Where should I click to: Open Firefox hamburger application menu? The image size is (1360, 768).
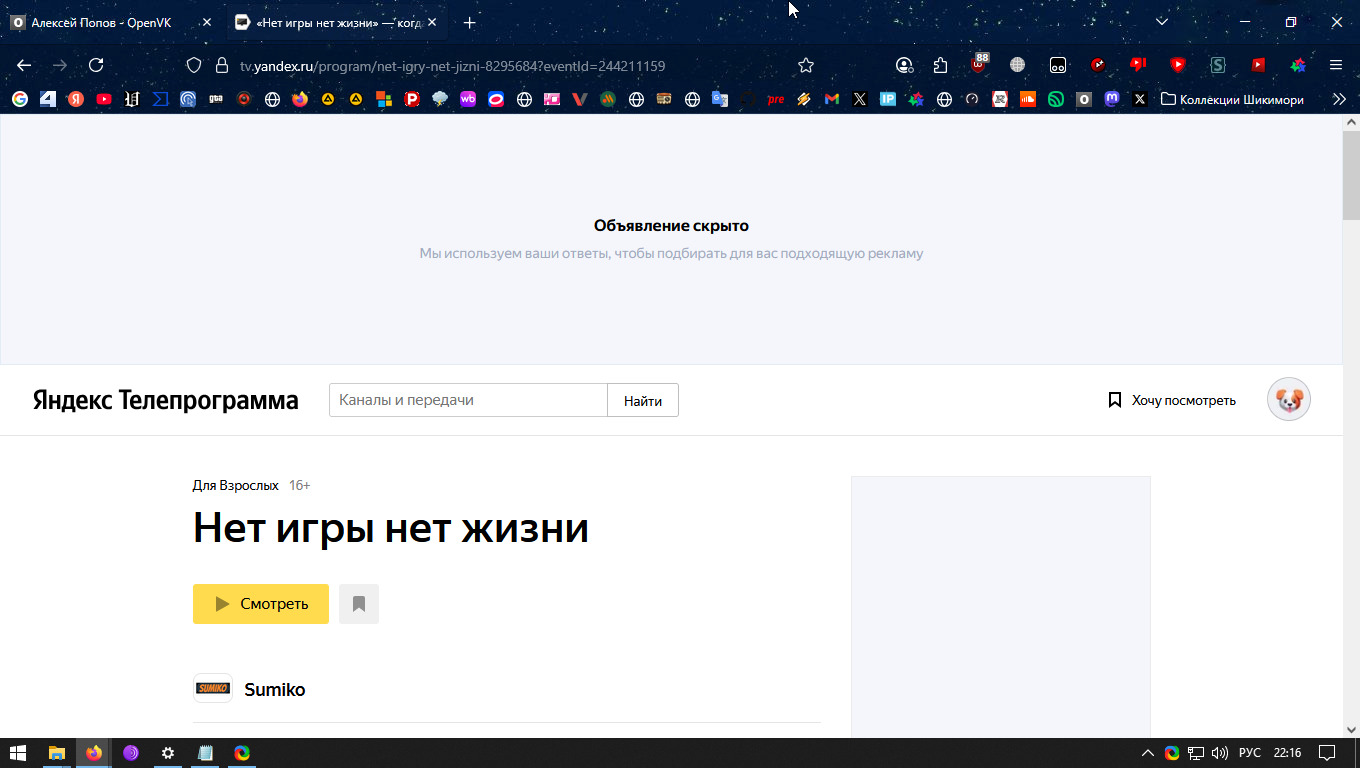click(x=1336, y=65)
